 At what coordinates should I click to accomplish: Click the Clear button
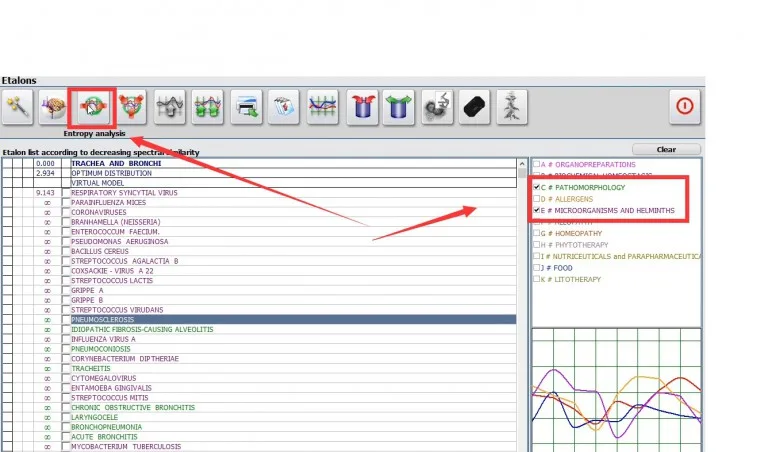point(666,149)
